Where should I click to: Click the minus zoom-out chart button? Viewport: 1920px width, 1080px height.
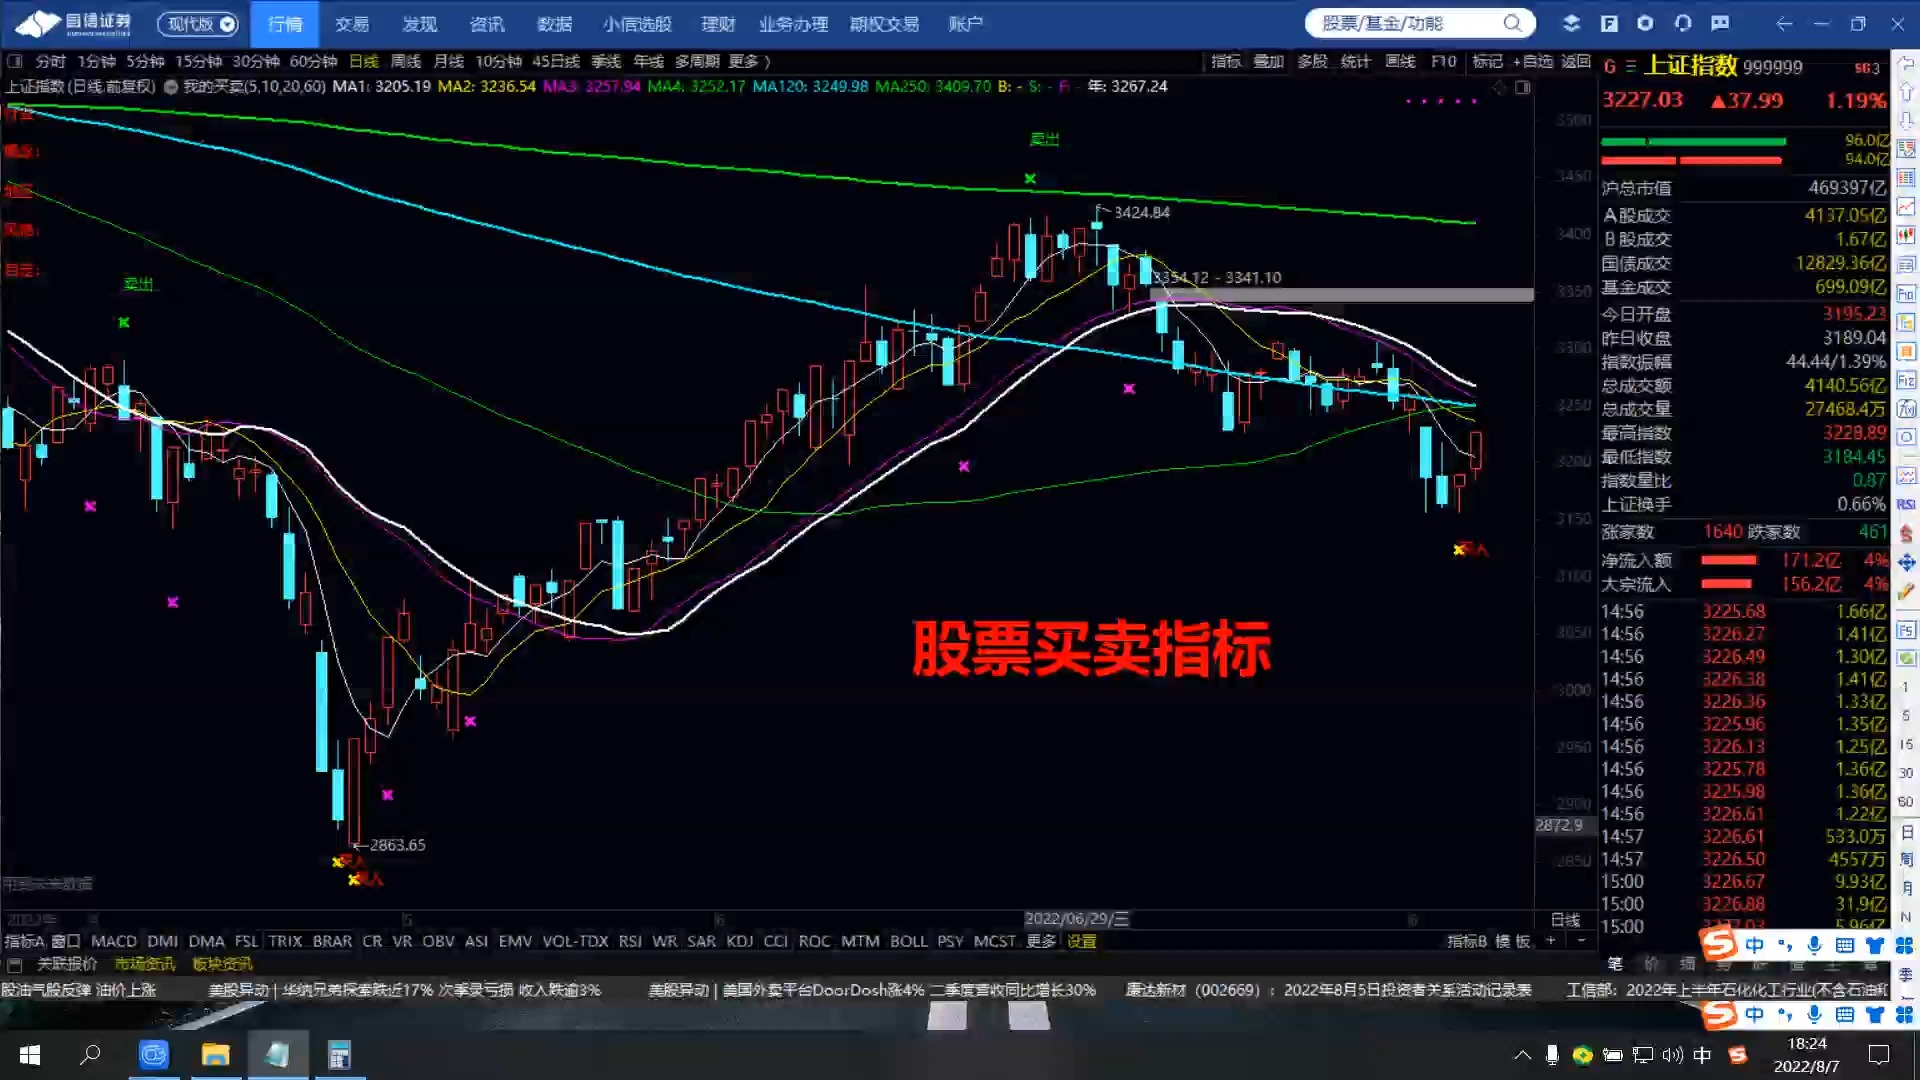pyautogui.click(x=1581, y=941)
